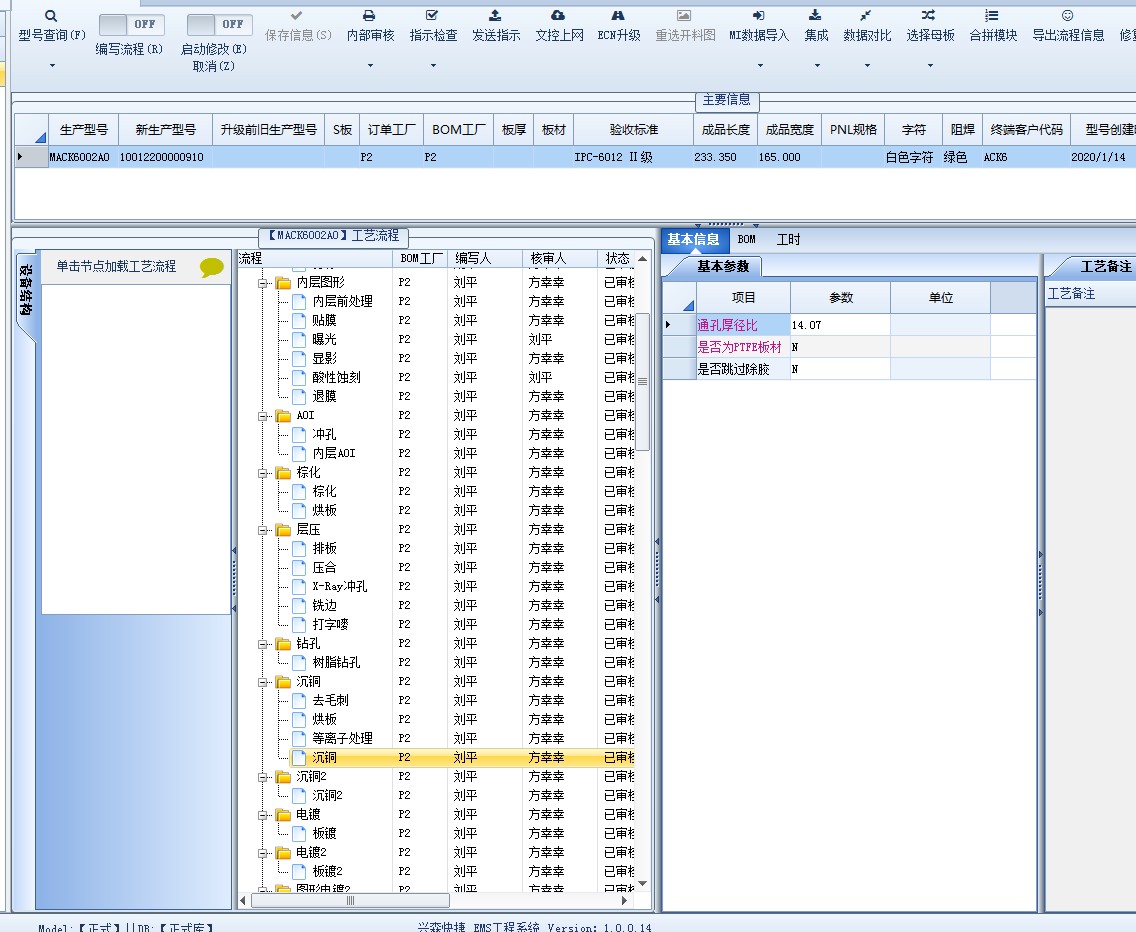
Task: Open the 型号查询 dropdown arrow
Action: coord(52,65)
